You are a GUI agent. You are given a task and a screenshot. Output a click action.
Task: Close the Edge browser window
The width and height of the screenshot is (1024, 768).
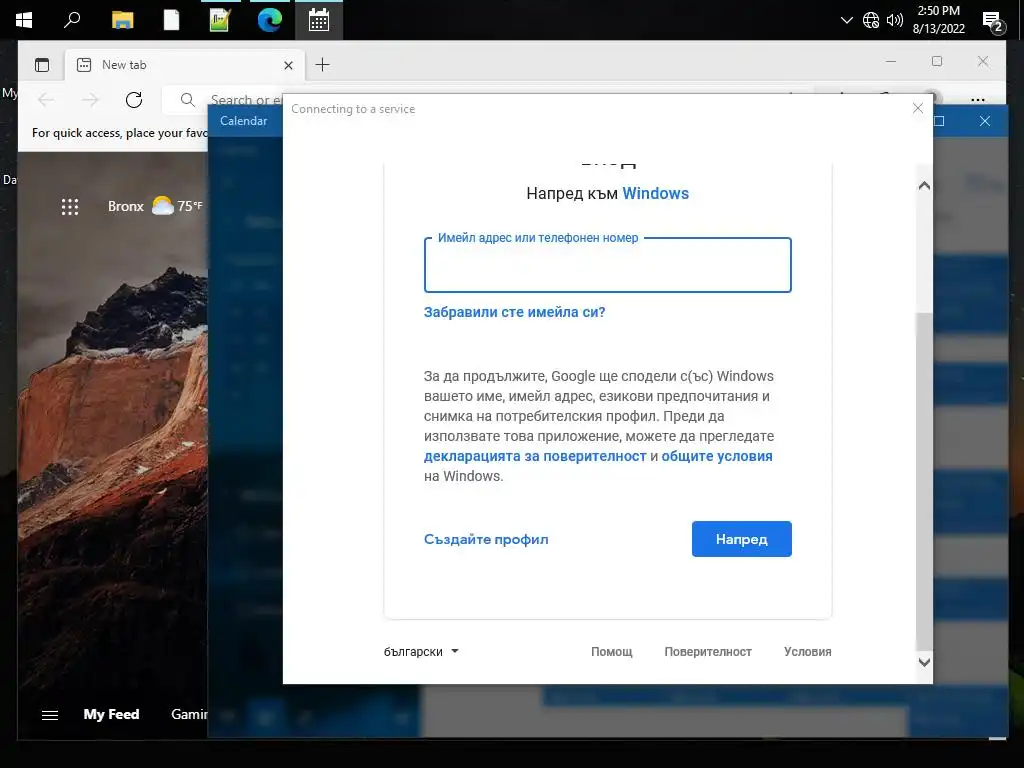click(x=983, y=61)
